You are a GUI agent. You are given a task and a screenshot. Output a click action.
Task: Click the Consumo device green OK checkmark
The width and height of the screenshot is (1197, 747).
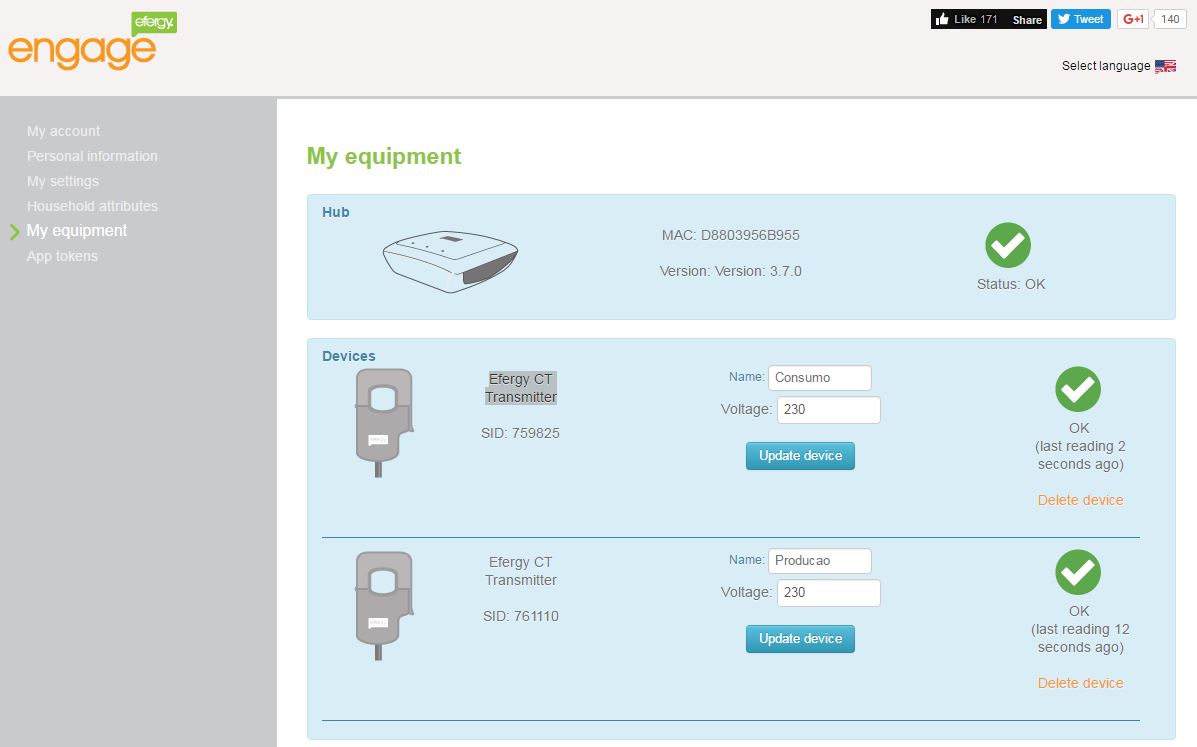pos(1078,389)
